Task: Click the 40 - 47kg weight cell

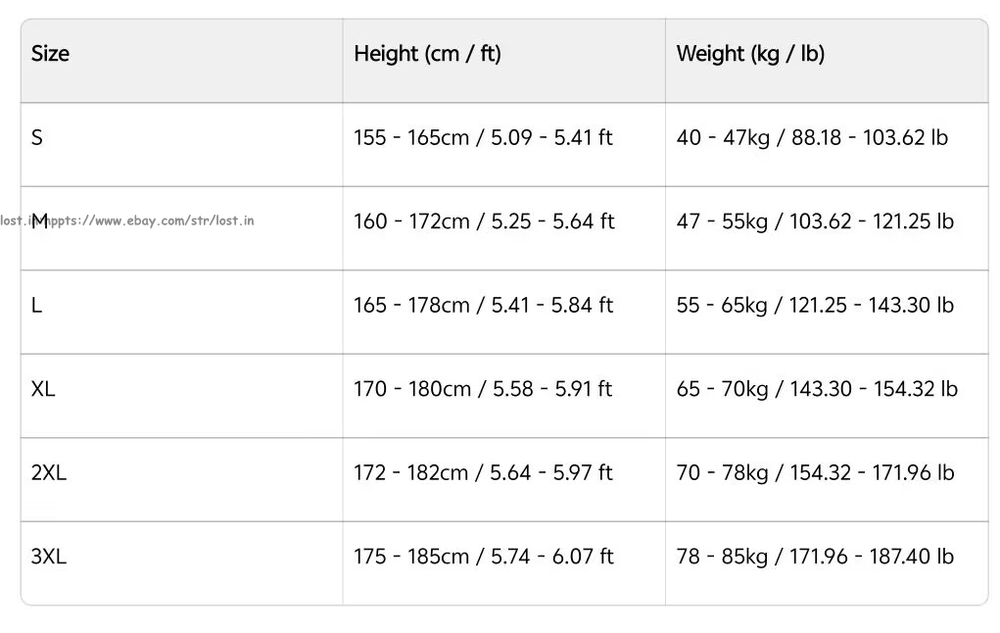Action: tap(812, 138)
